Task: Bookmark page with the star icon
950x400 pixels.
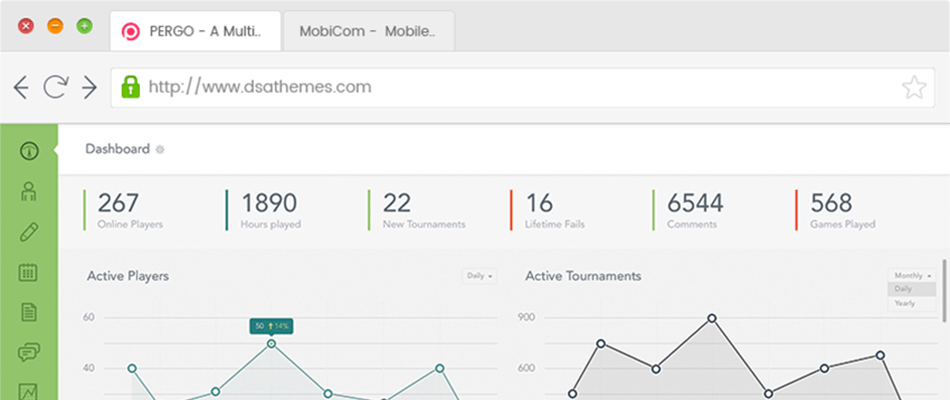Action: 914,87
